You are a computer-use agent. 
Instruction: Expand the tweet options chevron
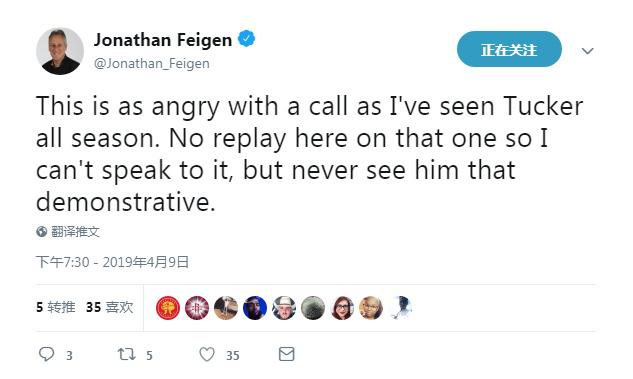[x=587, y=51]
